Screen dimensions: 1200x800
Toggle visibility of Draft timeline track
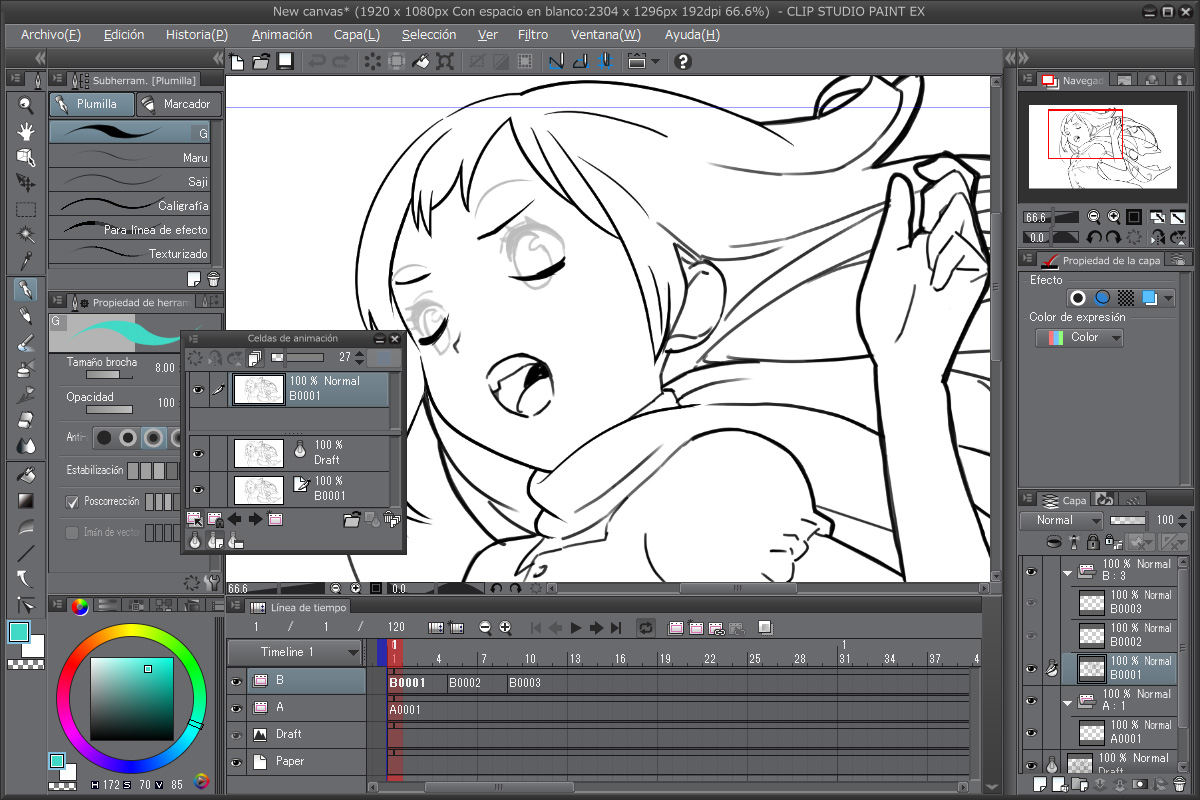[236, 735]
